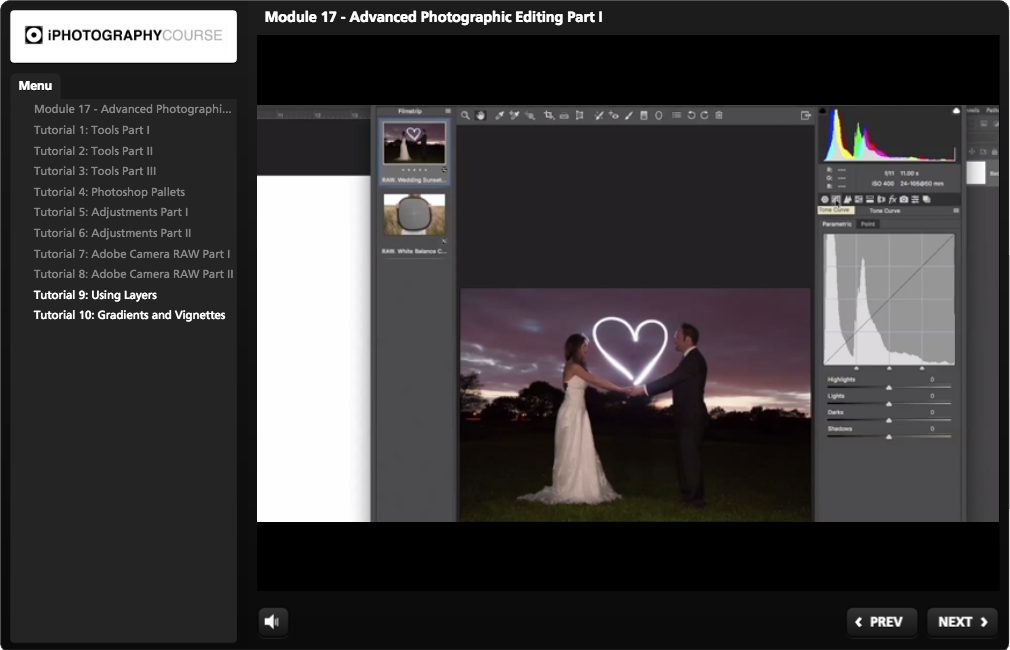Click the Highlights slider handle
1010x650 pixels.
[889, 388]
